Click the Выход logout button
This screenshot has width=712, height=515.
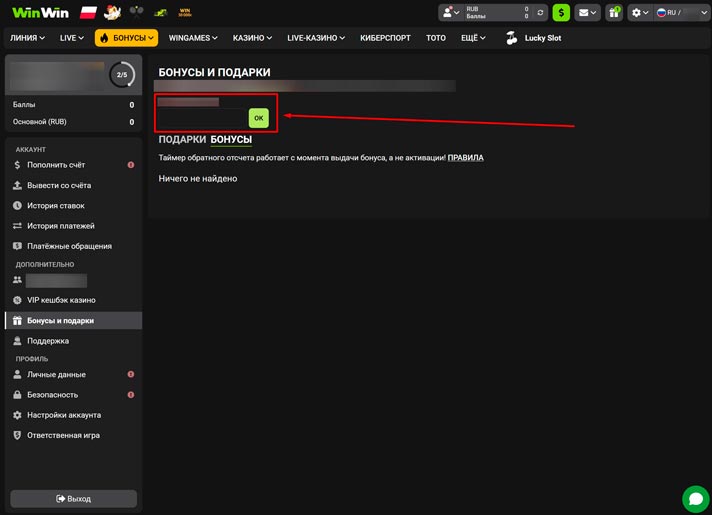(74, 499)
